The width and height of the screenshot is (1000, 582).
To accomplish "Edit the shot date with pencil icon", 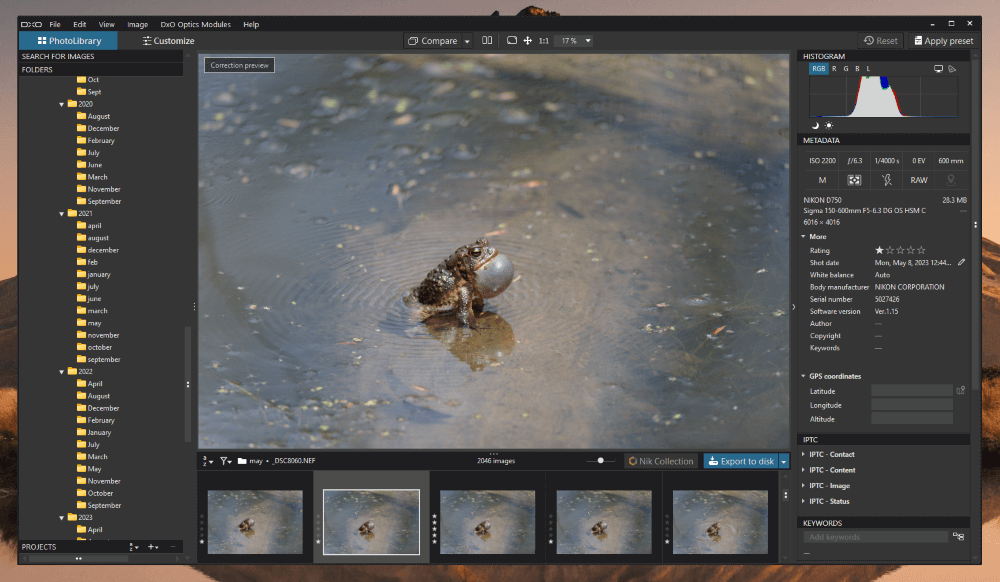I will [x=961, y=262].
